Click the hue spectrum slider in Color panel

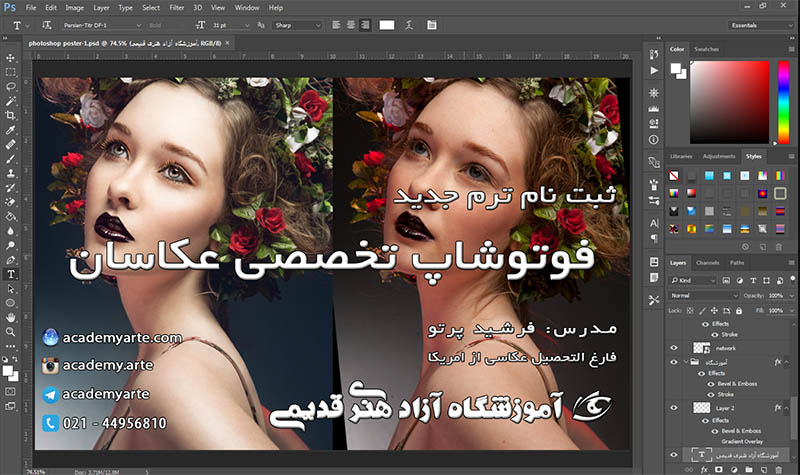pos(782,103)
